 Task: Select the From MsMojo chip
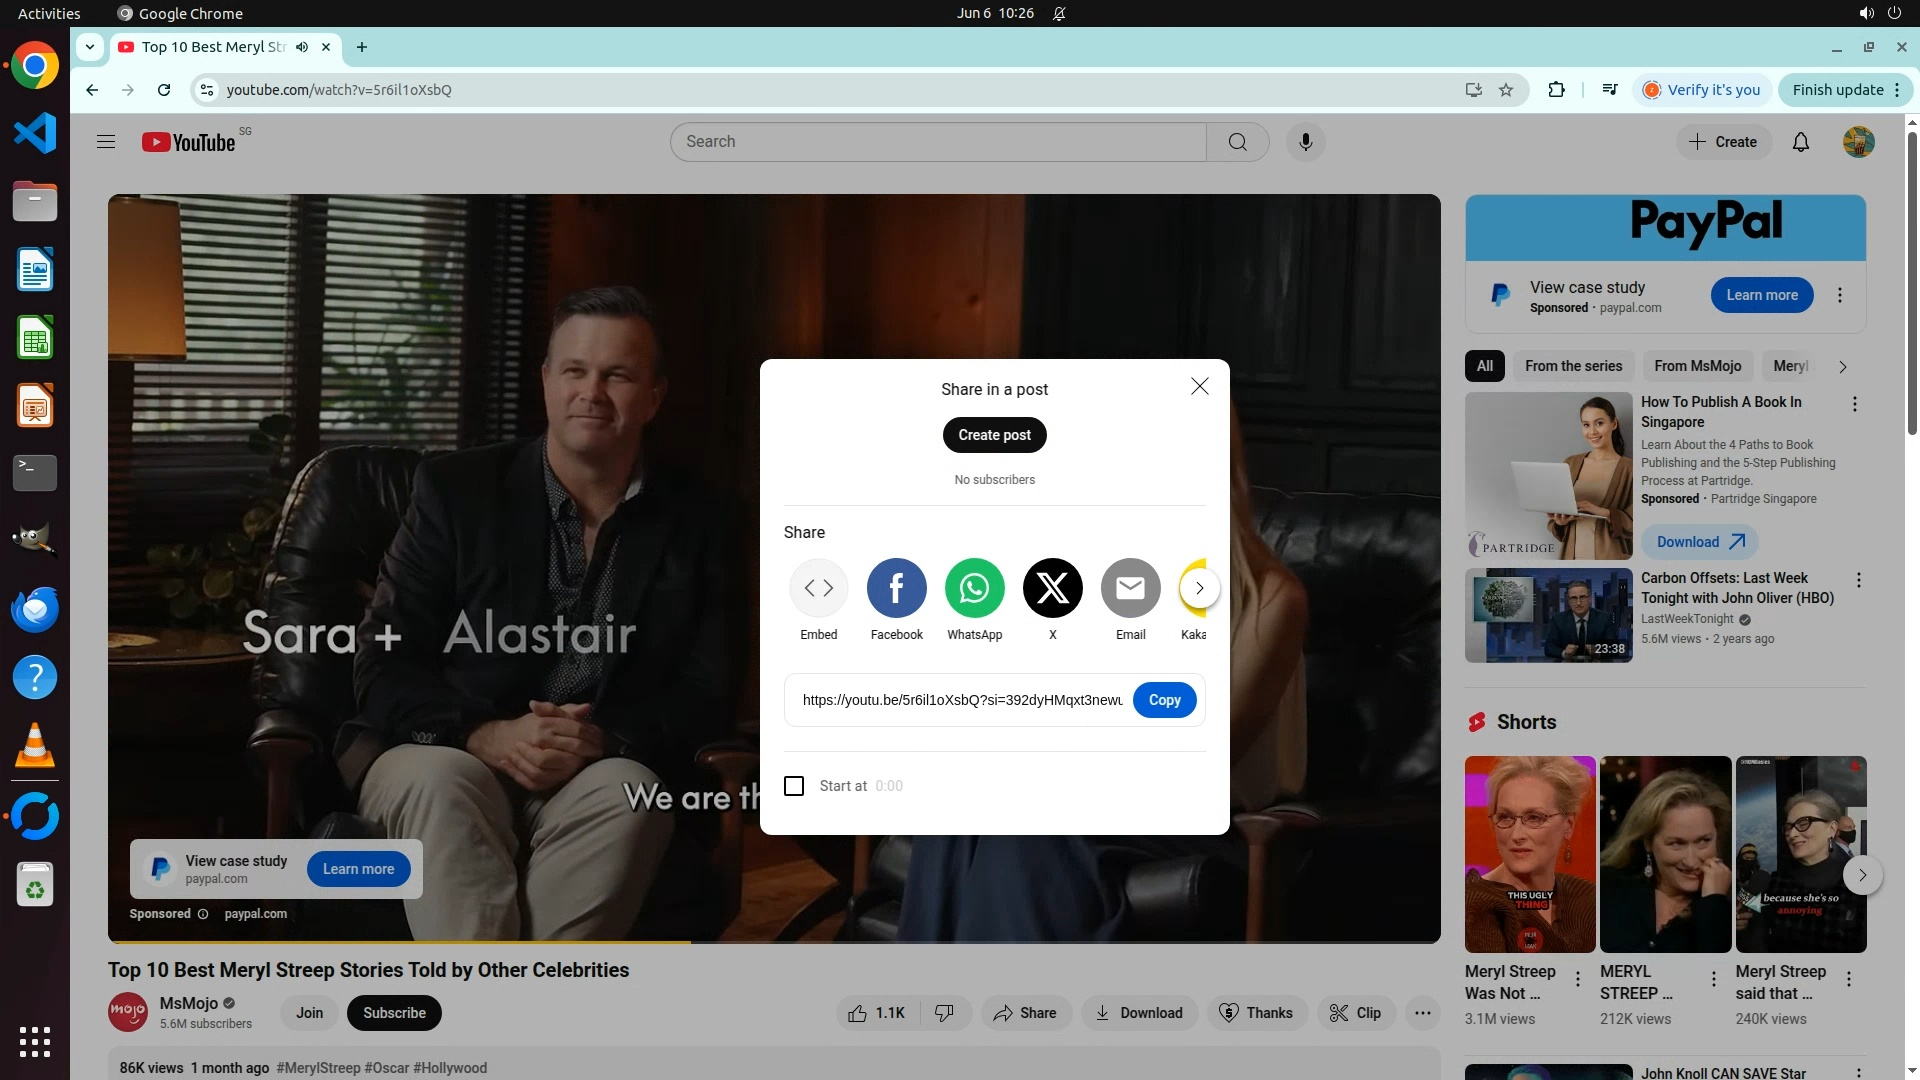1697,366
